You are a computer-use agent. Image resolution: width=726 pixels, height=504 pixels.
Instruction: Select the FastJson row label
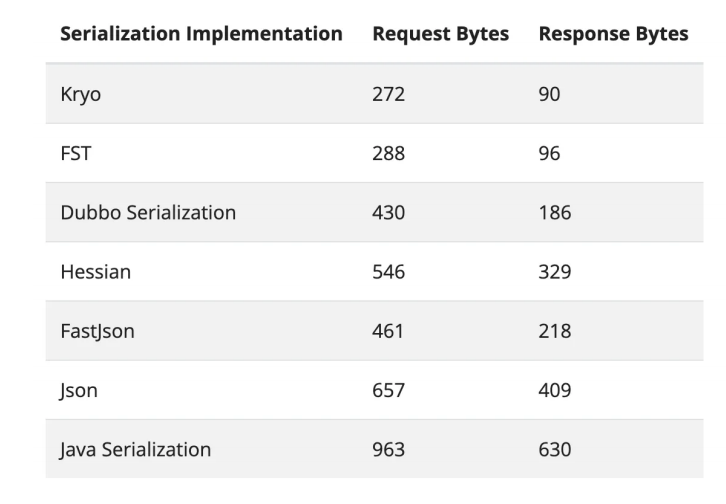point(97,331)
